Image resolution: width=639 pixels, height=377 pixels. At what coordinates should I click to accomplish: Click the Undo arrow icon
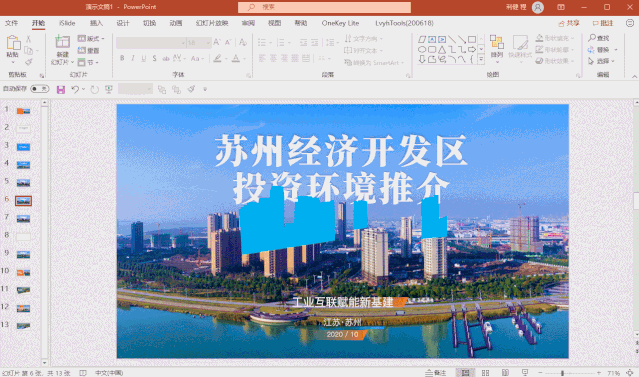[75, 89]
